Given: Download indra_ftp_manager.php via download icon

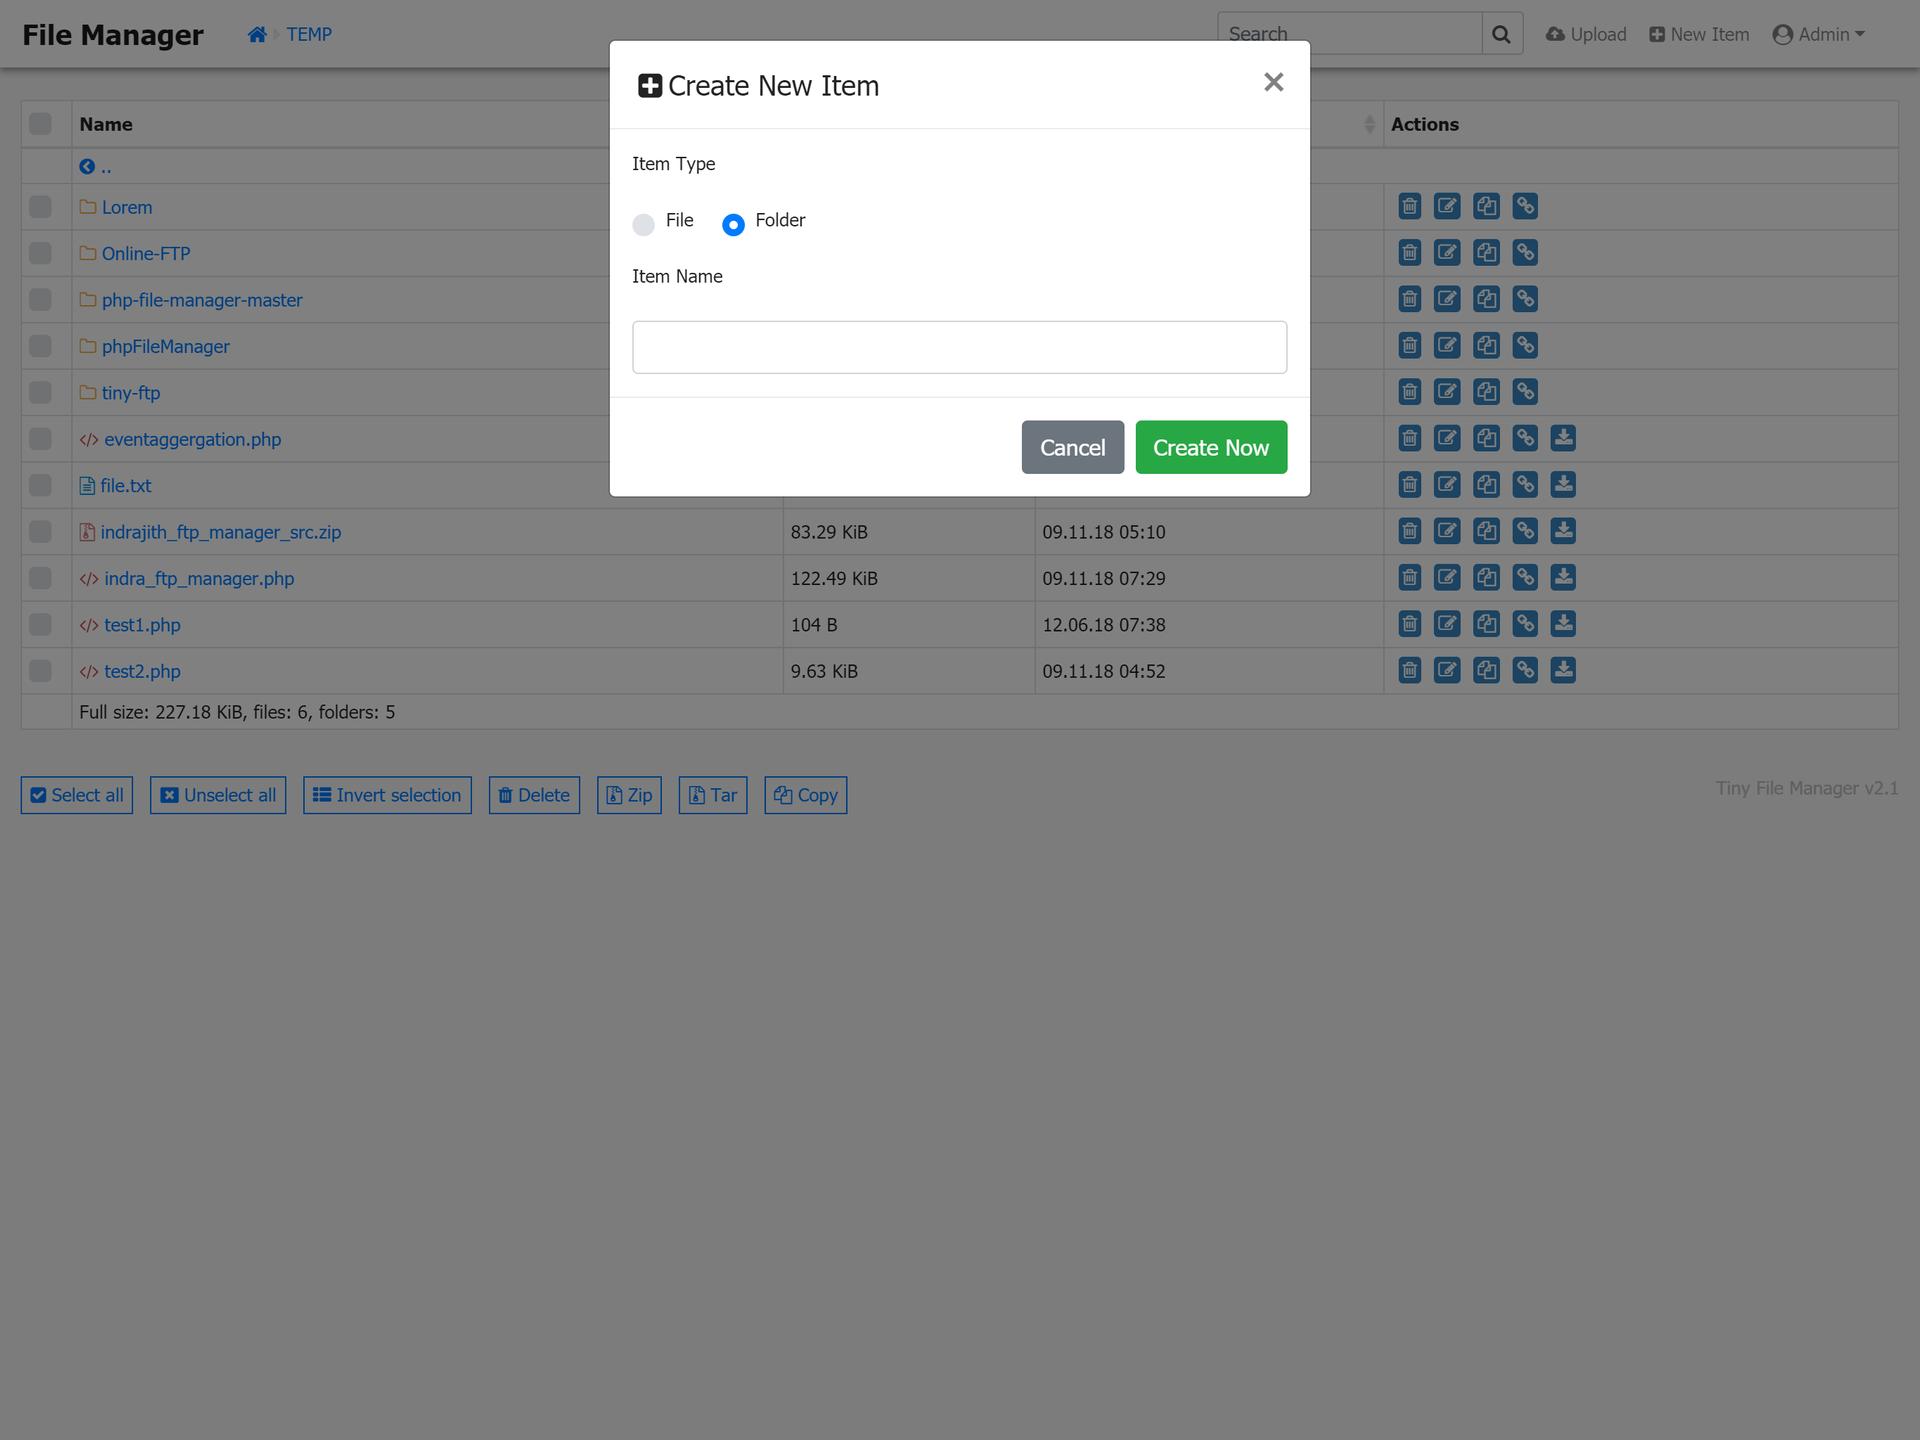Looking at the screenshot, I should click(x=1563, y=577).
